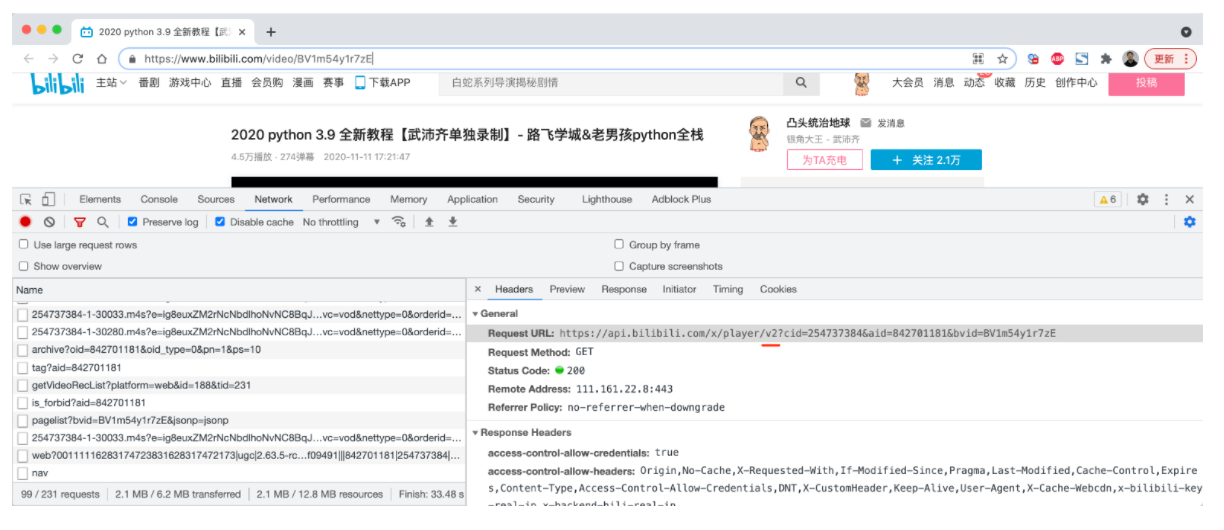Open the Timing tab
This screenshot has height=530, width=1224.
tap(728, 289)
